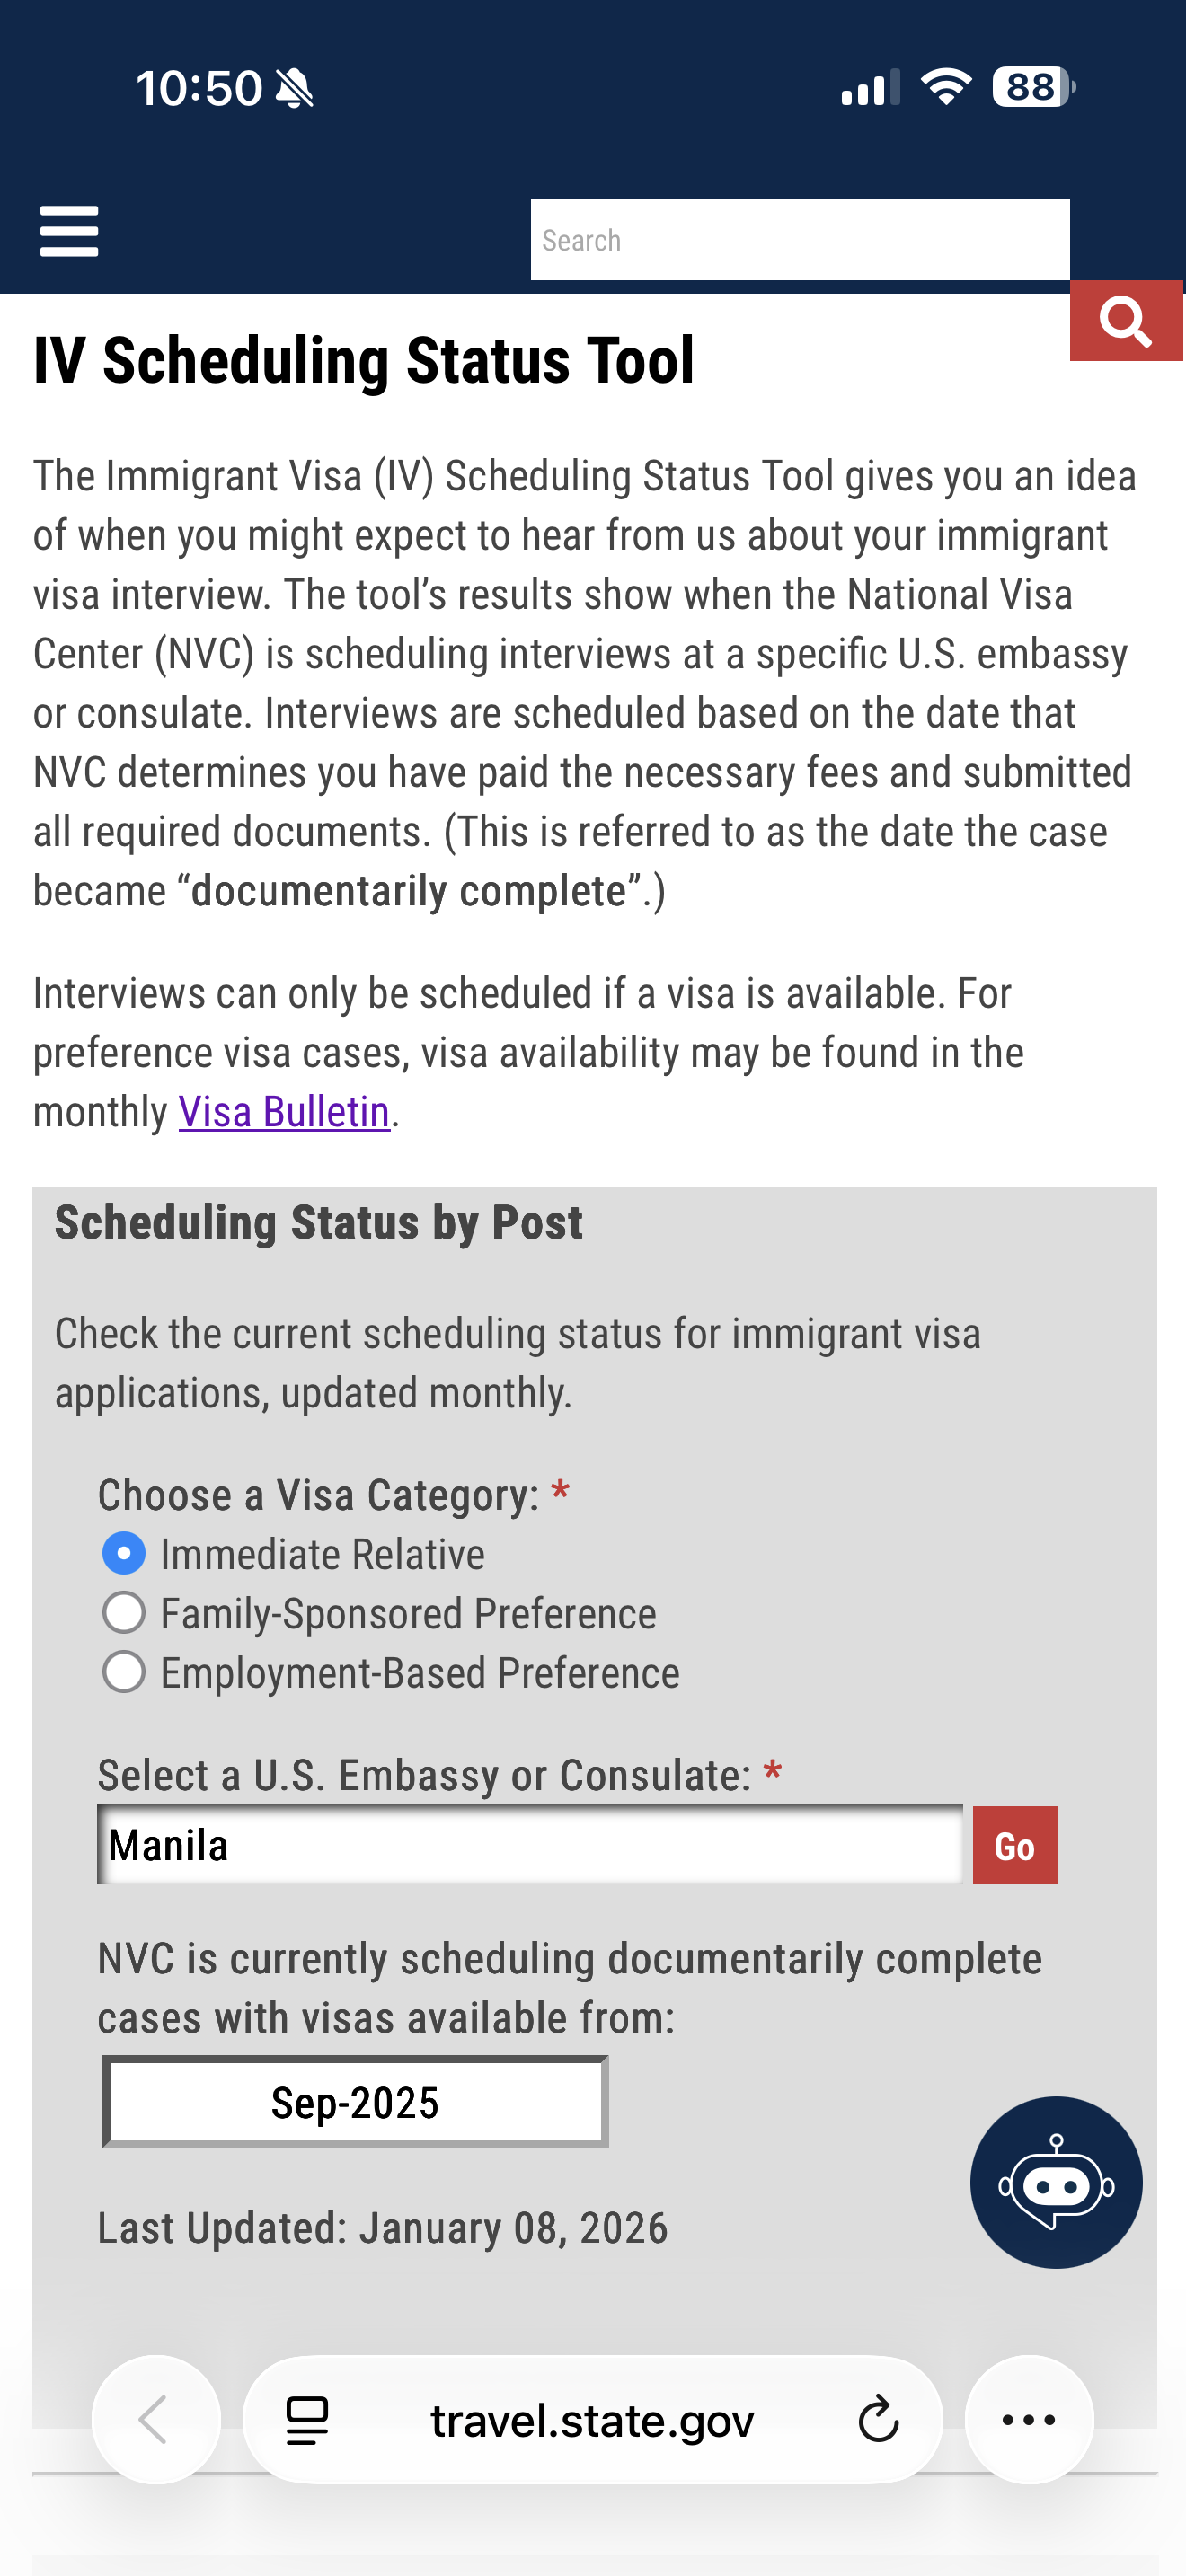Click into the Search text field
This screenshot has width=1186, height=2576.
coord(799,240)
